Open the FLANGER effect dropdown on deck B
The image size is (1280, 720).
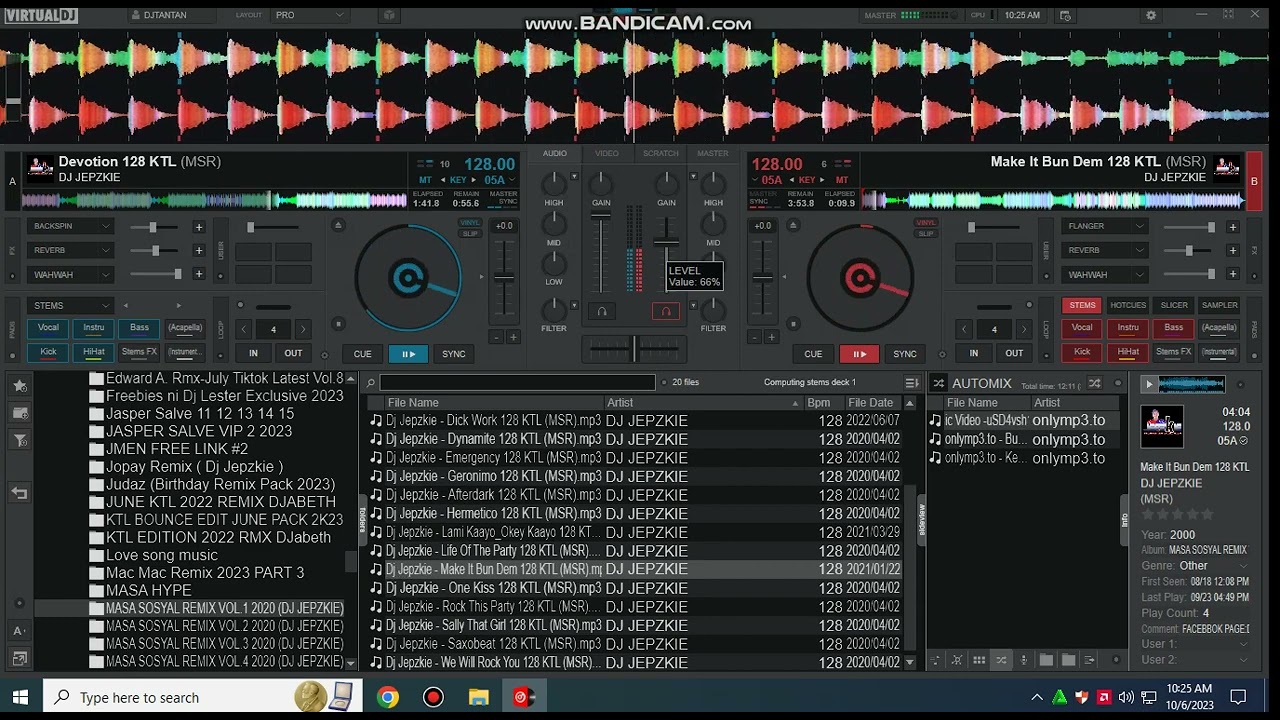click(1104, 227)
